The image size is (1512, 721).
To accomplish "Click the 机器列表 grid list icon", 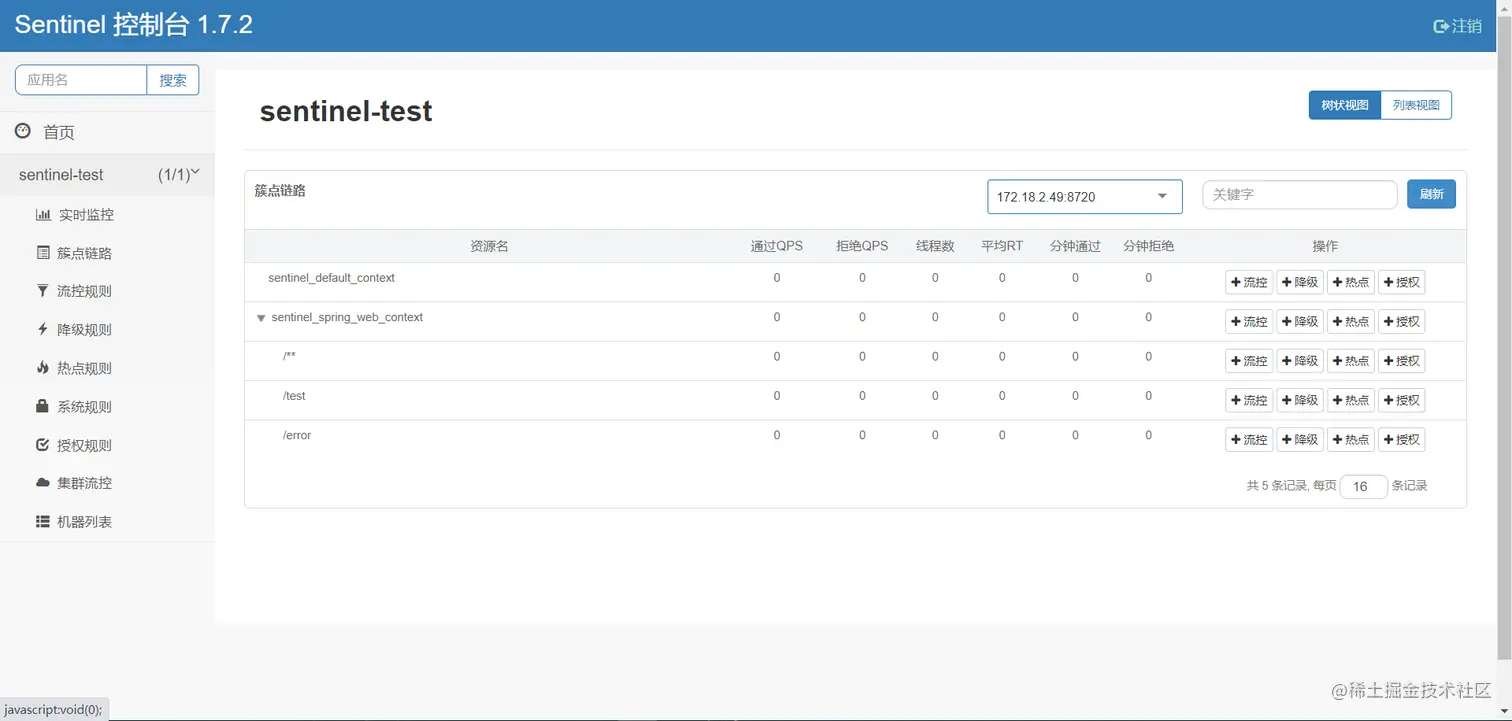I will (x=43, y=522).
